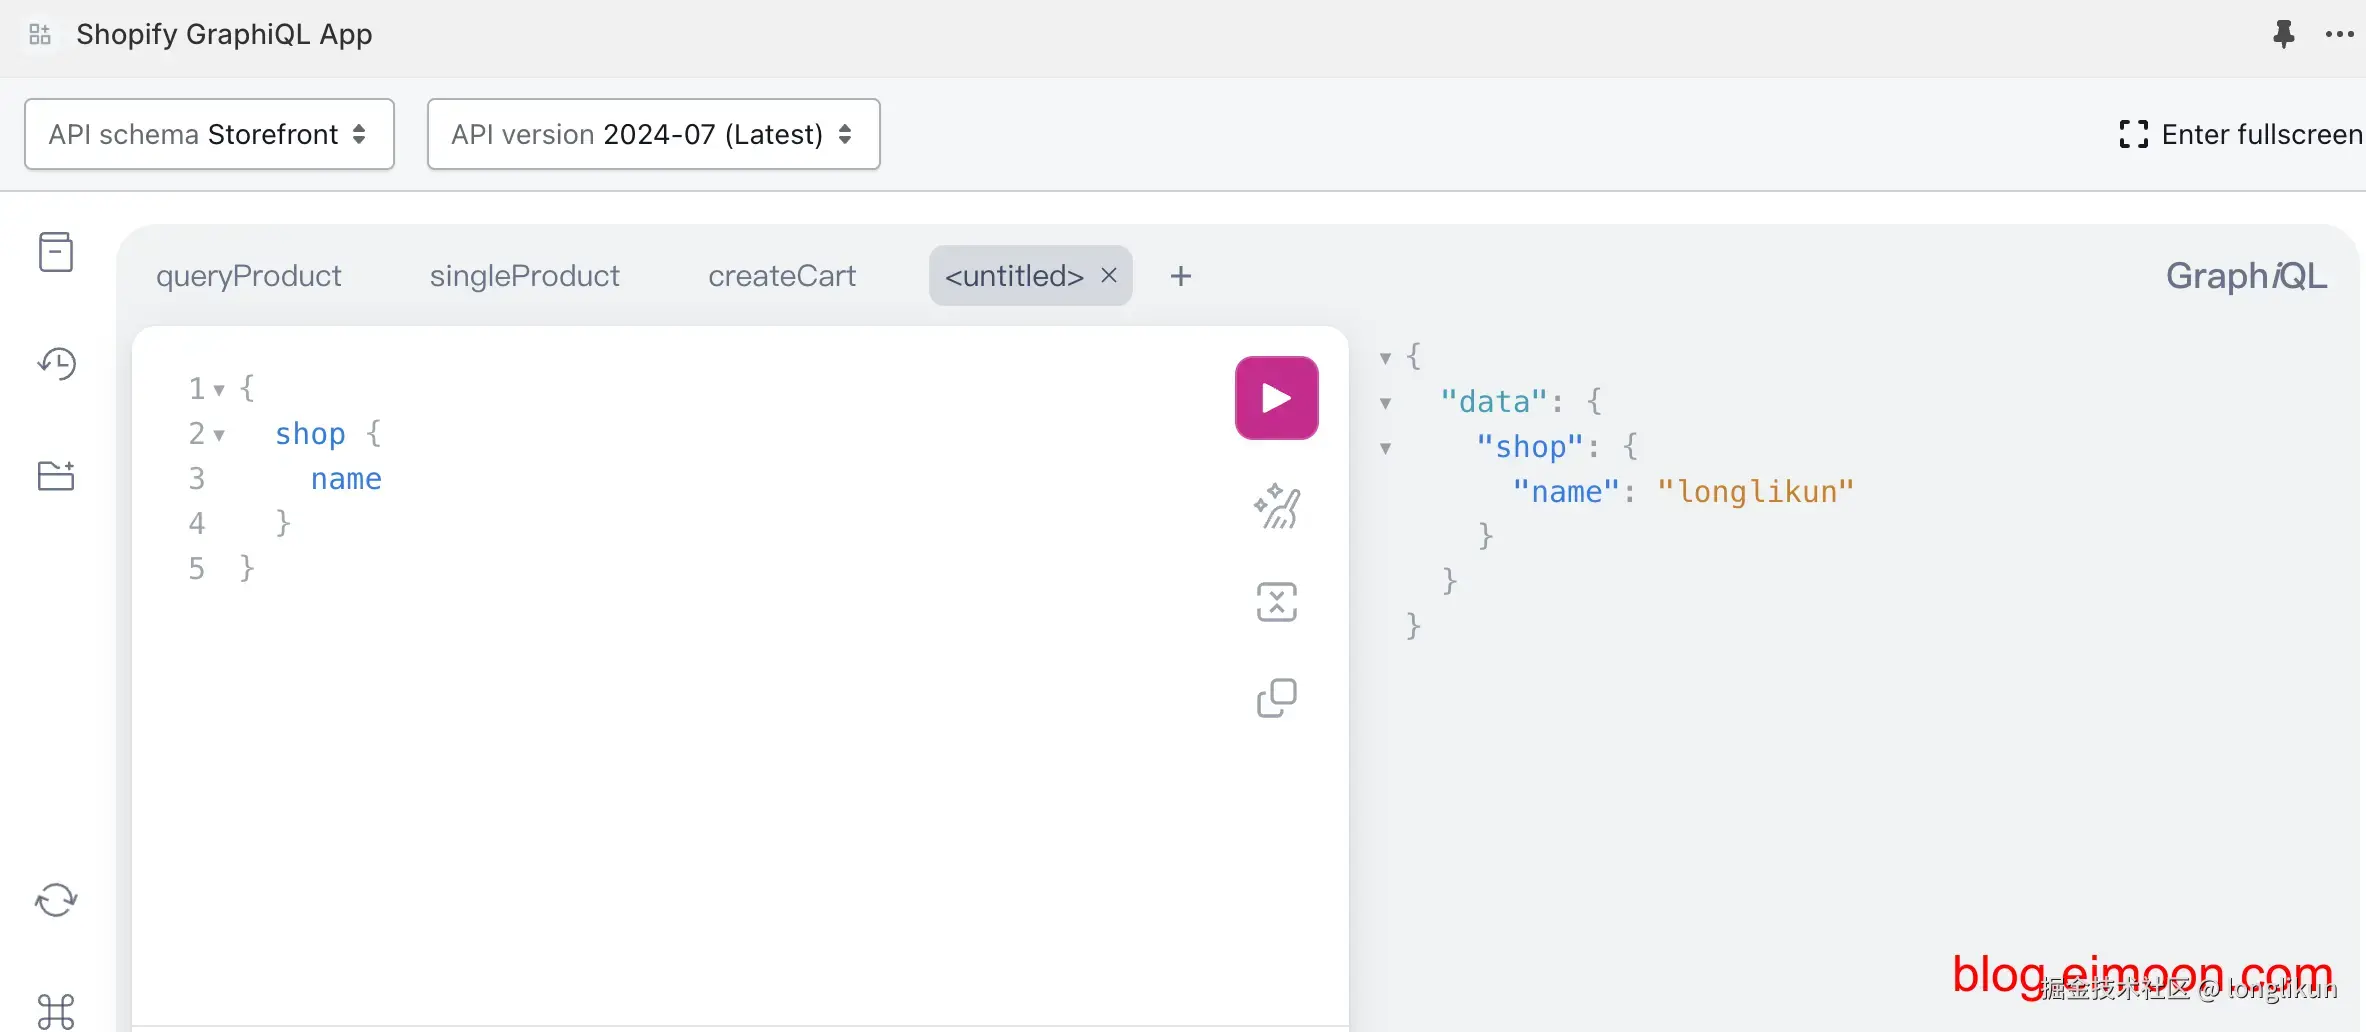Collapse the shop block on line 2
This screenshot has width=2366, height=1032.
click(219, 435)
